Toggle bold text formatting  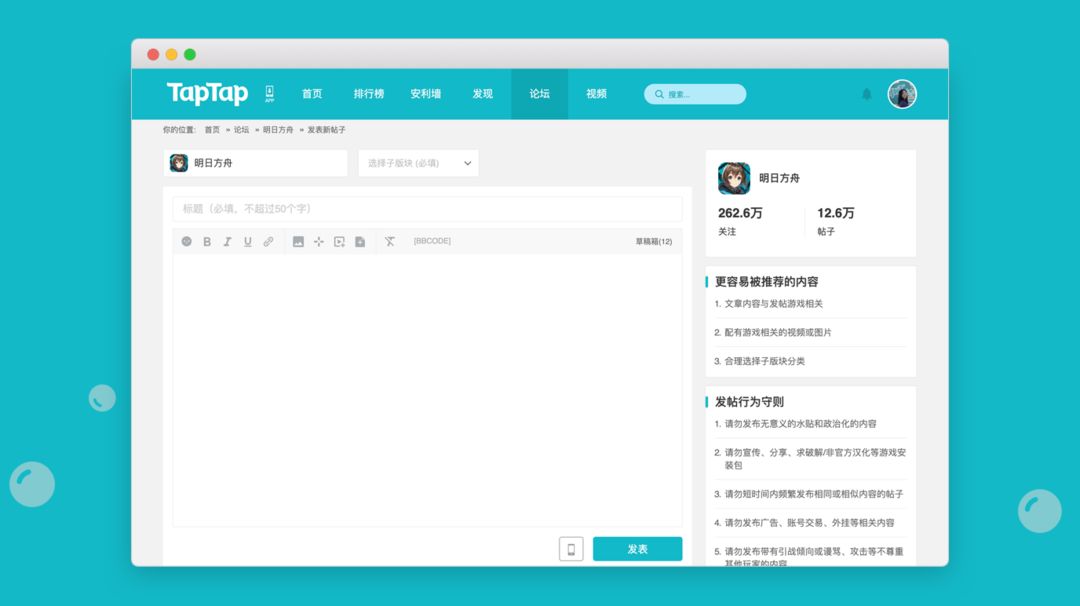pos(207,242)
